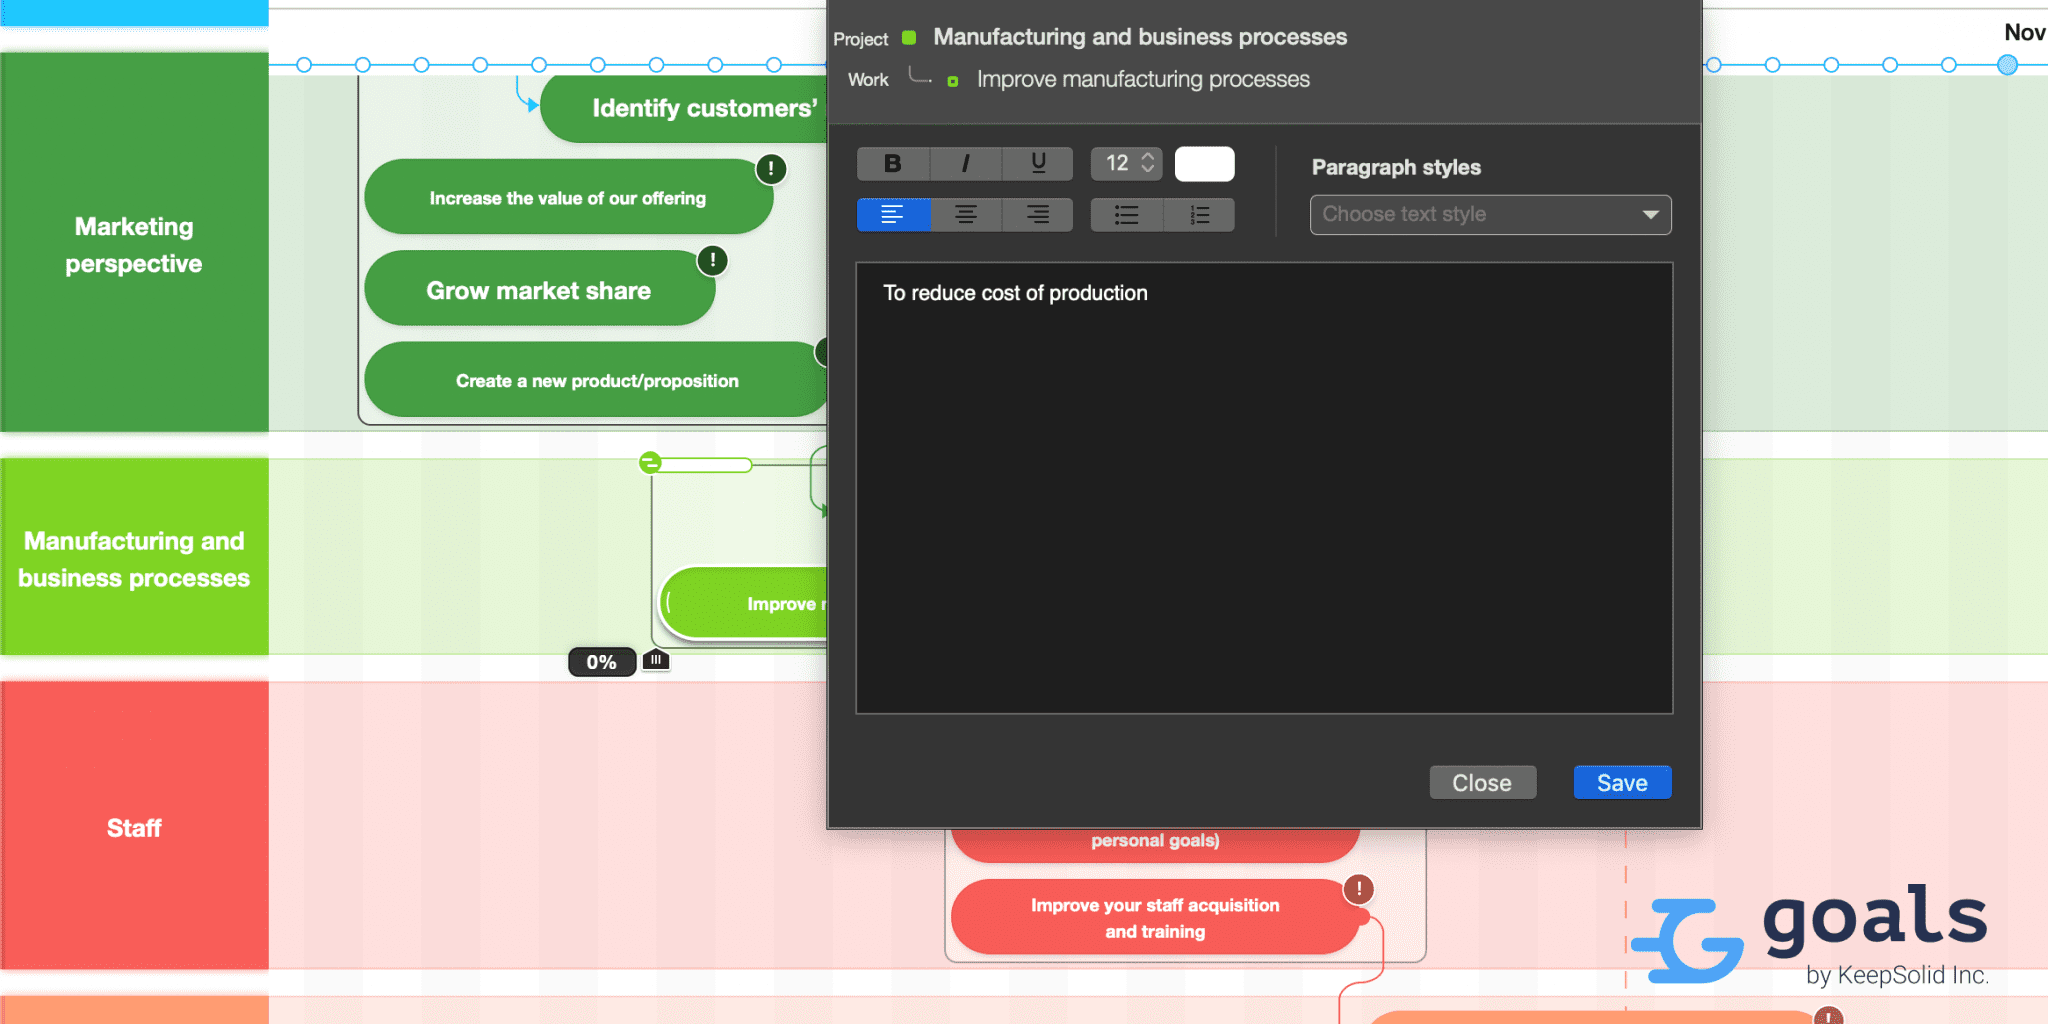The height and width of the screenshot is (1024, 2048).
Task: Click the project name in the dialog header
Action: click(x=1140, y=37)
